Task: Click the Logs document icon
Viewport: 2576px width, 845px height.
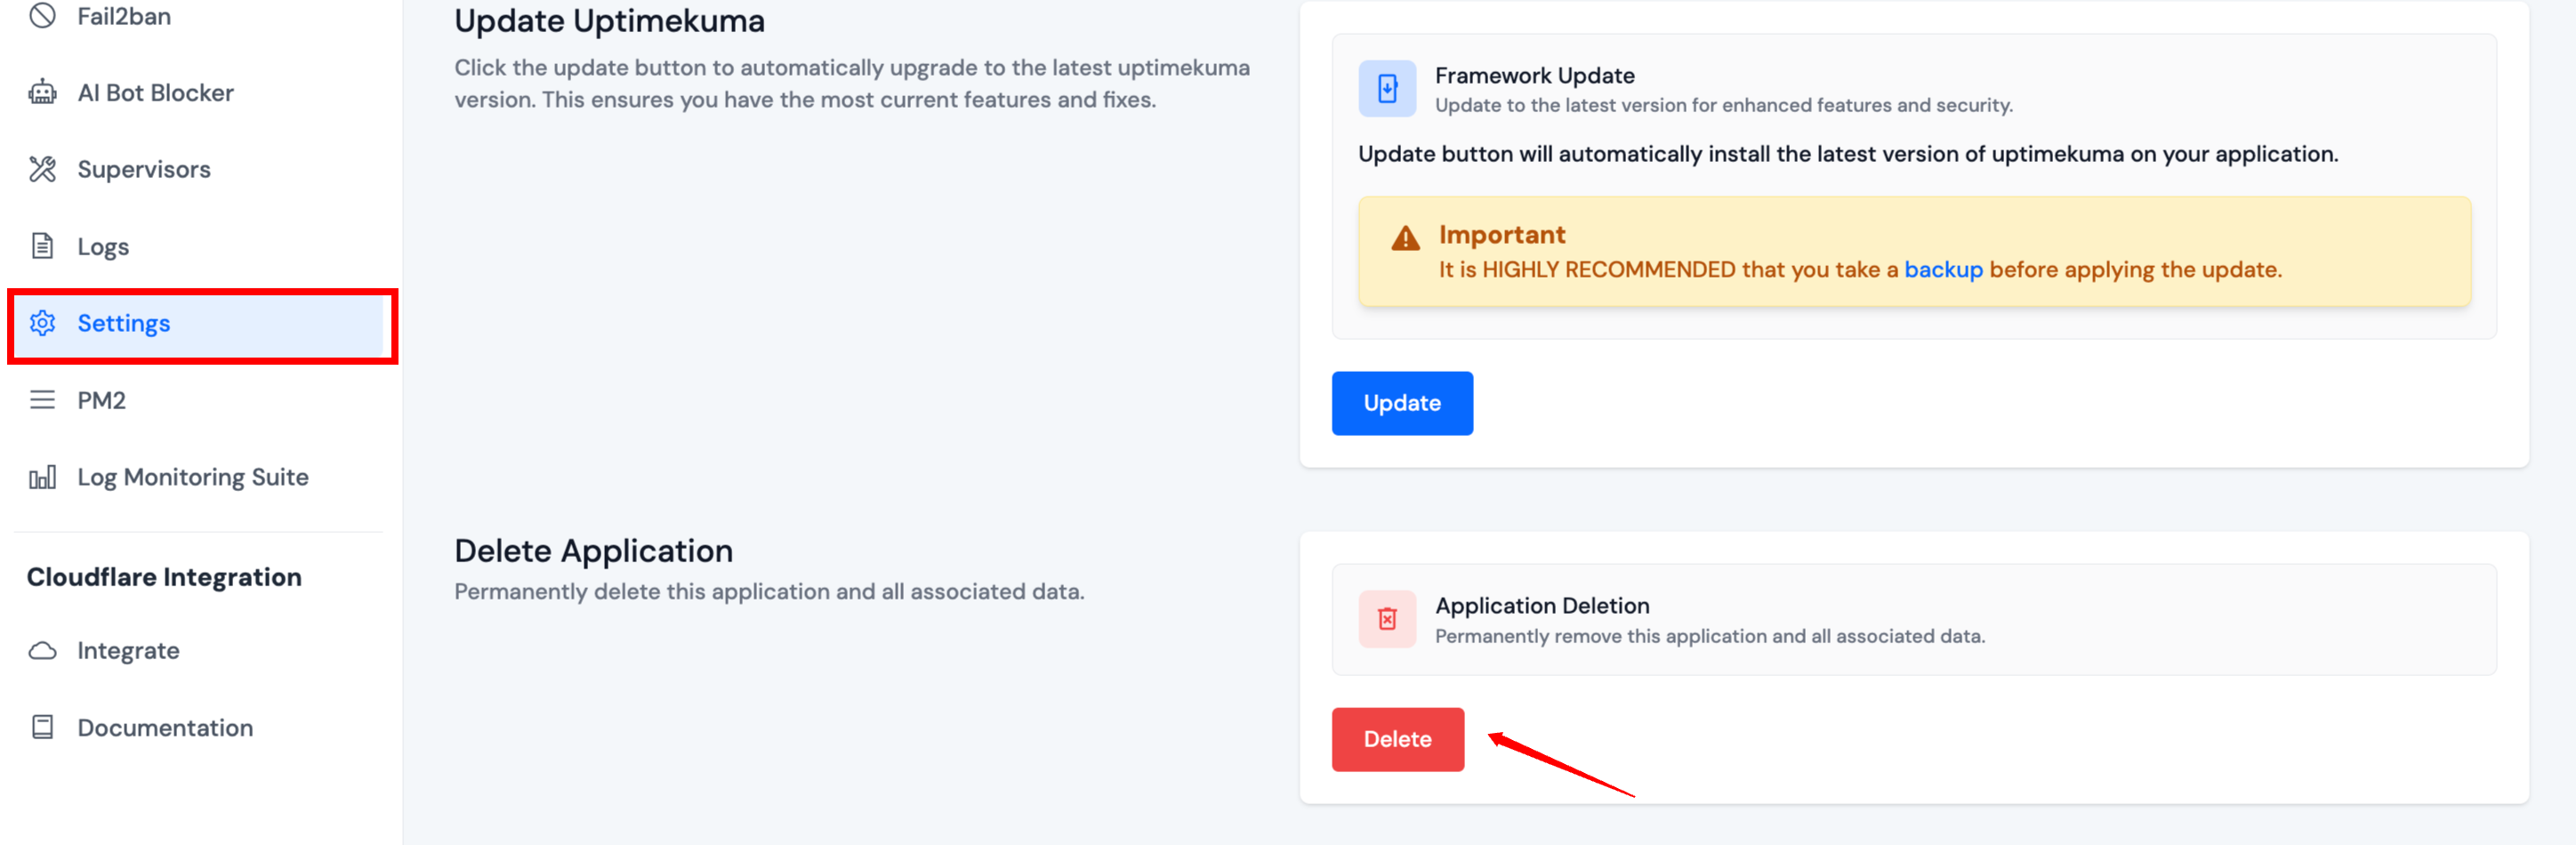Action: pyautogui.click(x=42, y=246)
